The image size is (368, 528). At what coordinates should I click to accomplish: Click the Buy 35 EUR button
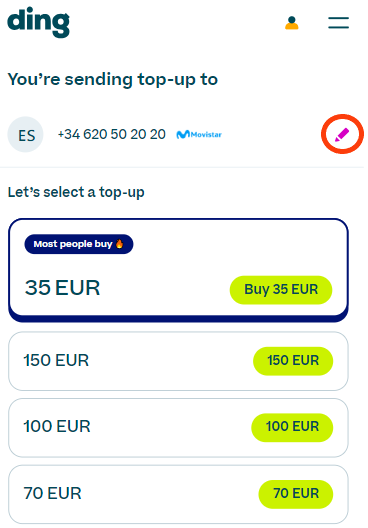pyautogui.click(x=281, y=290)
